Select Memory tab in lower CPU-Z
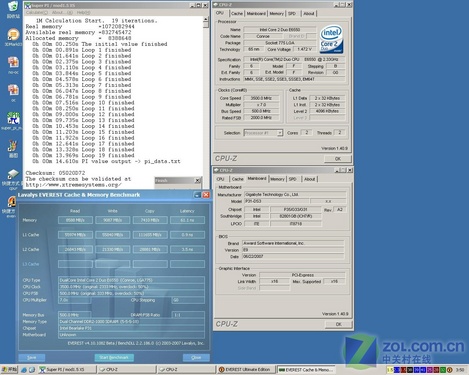Image resolution: width=469 pixels, height=375 pixels. point(277,179)
